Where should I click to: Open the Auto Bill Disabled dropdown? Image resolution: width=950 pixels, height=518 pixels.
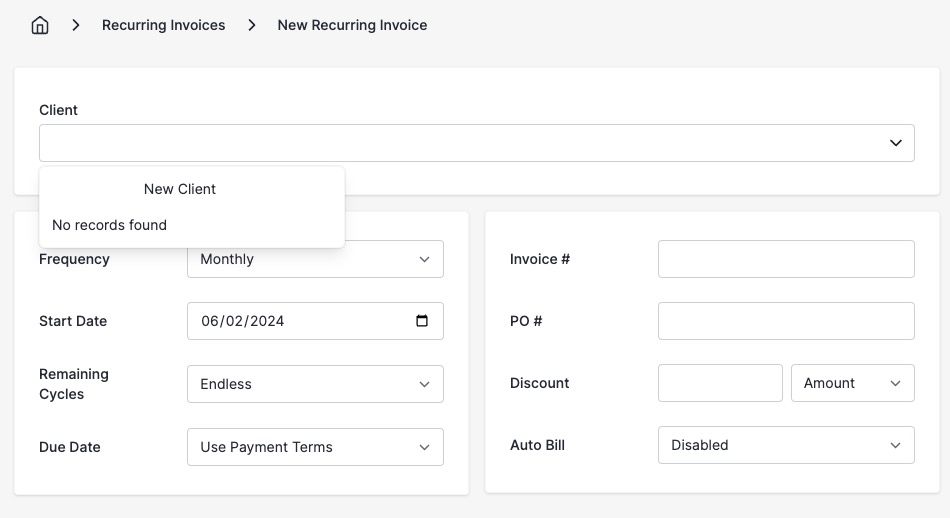[x=786, y=445]
